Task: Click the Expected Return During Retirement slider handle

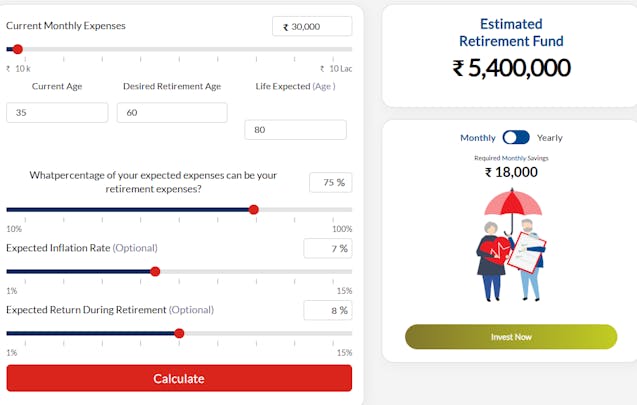Action: [x=179, y=333]
